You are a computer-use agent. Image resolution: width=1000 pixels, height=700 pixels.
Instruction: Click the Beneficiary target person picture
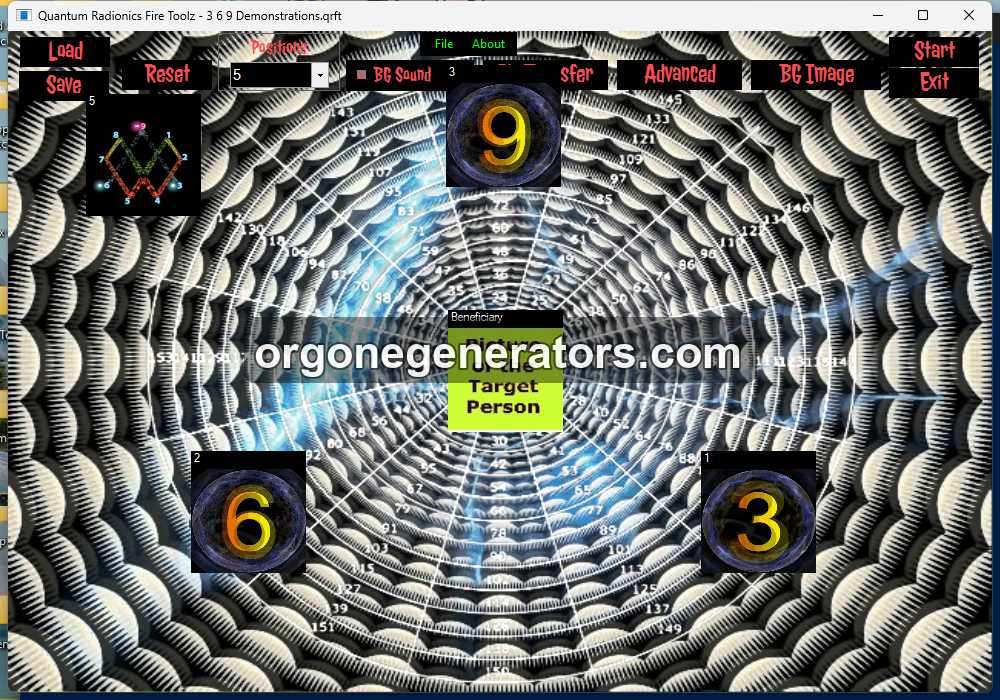505,379
